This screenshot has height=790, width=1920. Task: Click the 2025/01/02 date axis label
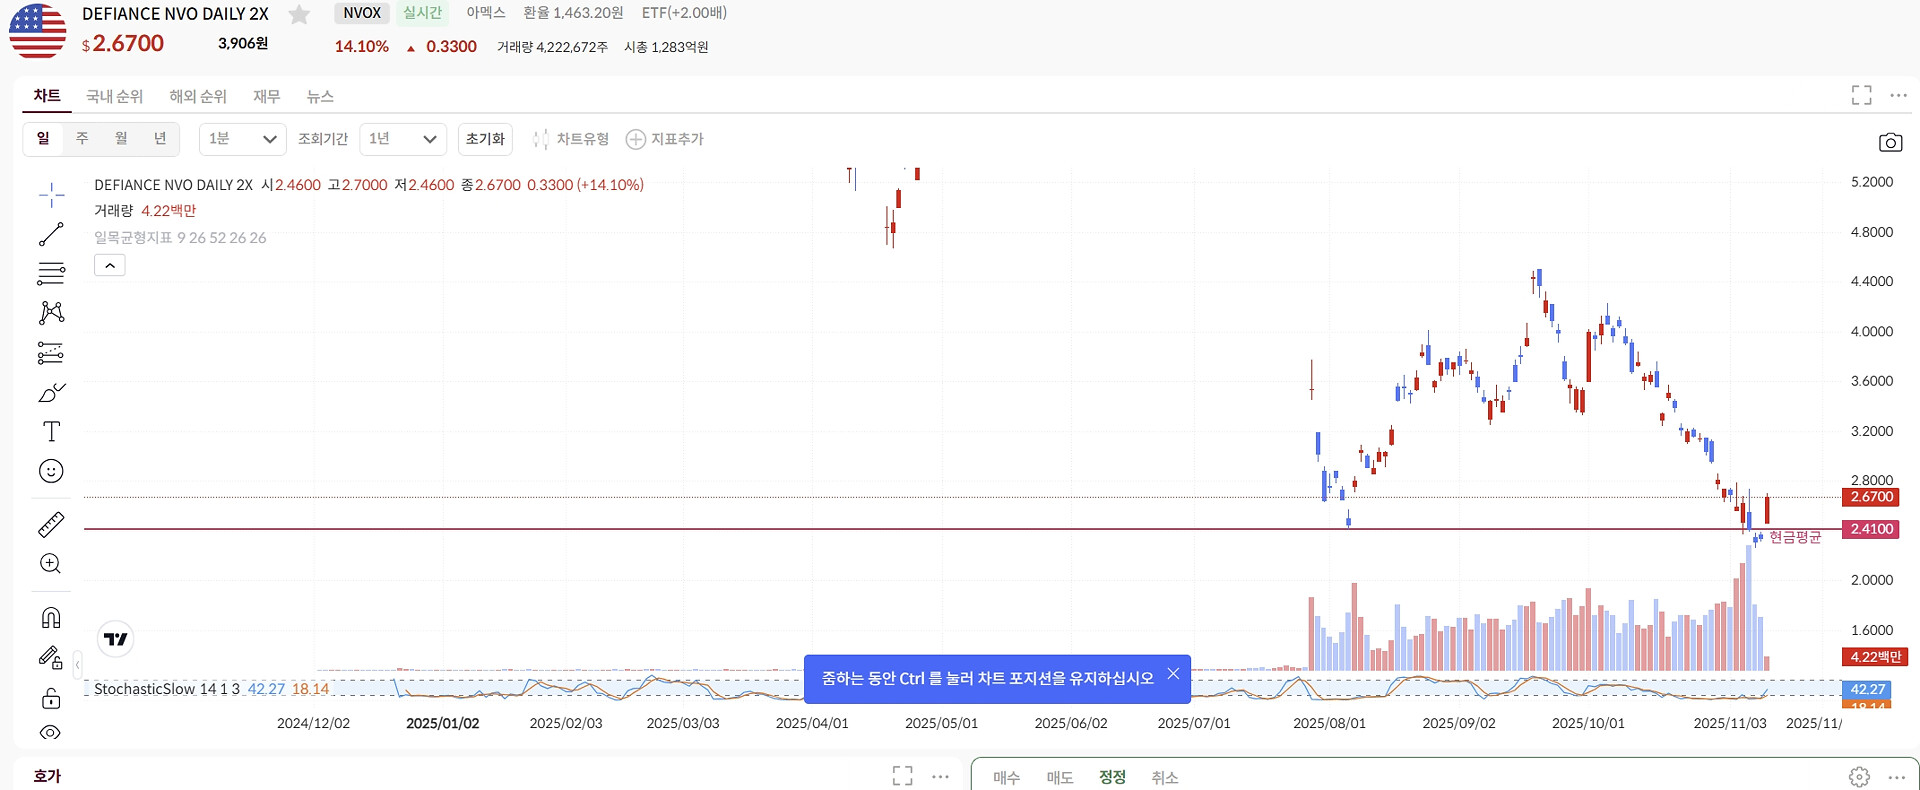pyautogui.click(x=442, y=723)
